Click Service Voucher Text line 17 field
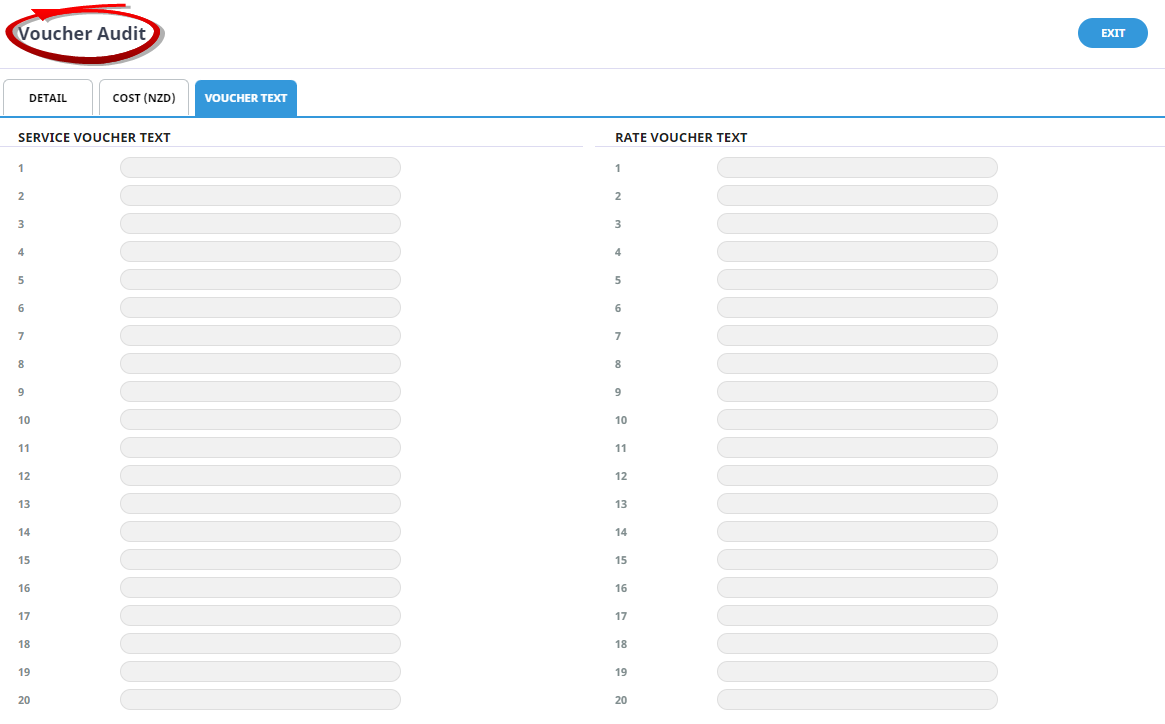This screenshot has height=724, width=1165. (x=260, y=616)
